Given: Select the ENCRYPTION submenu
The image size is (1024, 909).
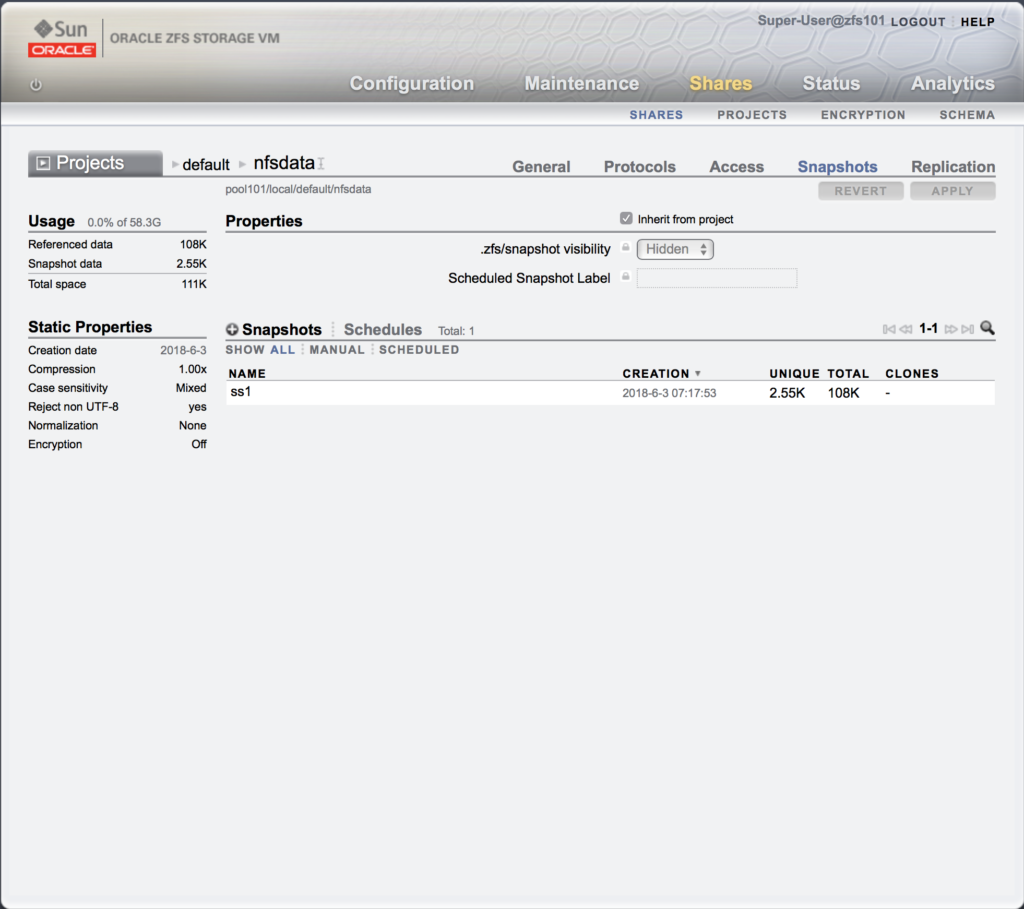Looking at the screenshot, I should (x=863, y=115).
